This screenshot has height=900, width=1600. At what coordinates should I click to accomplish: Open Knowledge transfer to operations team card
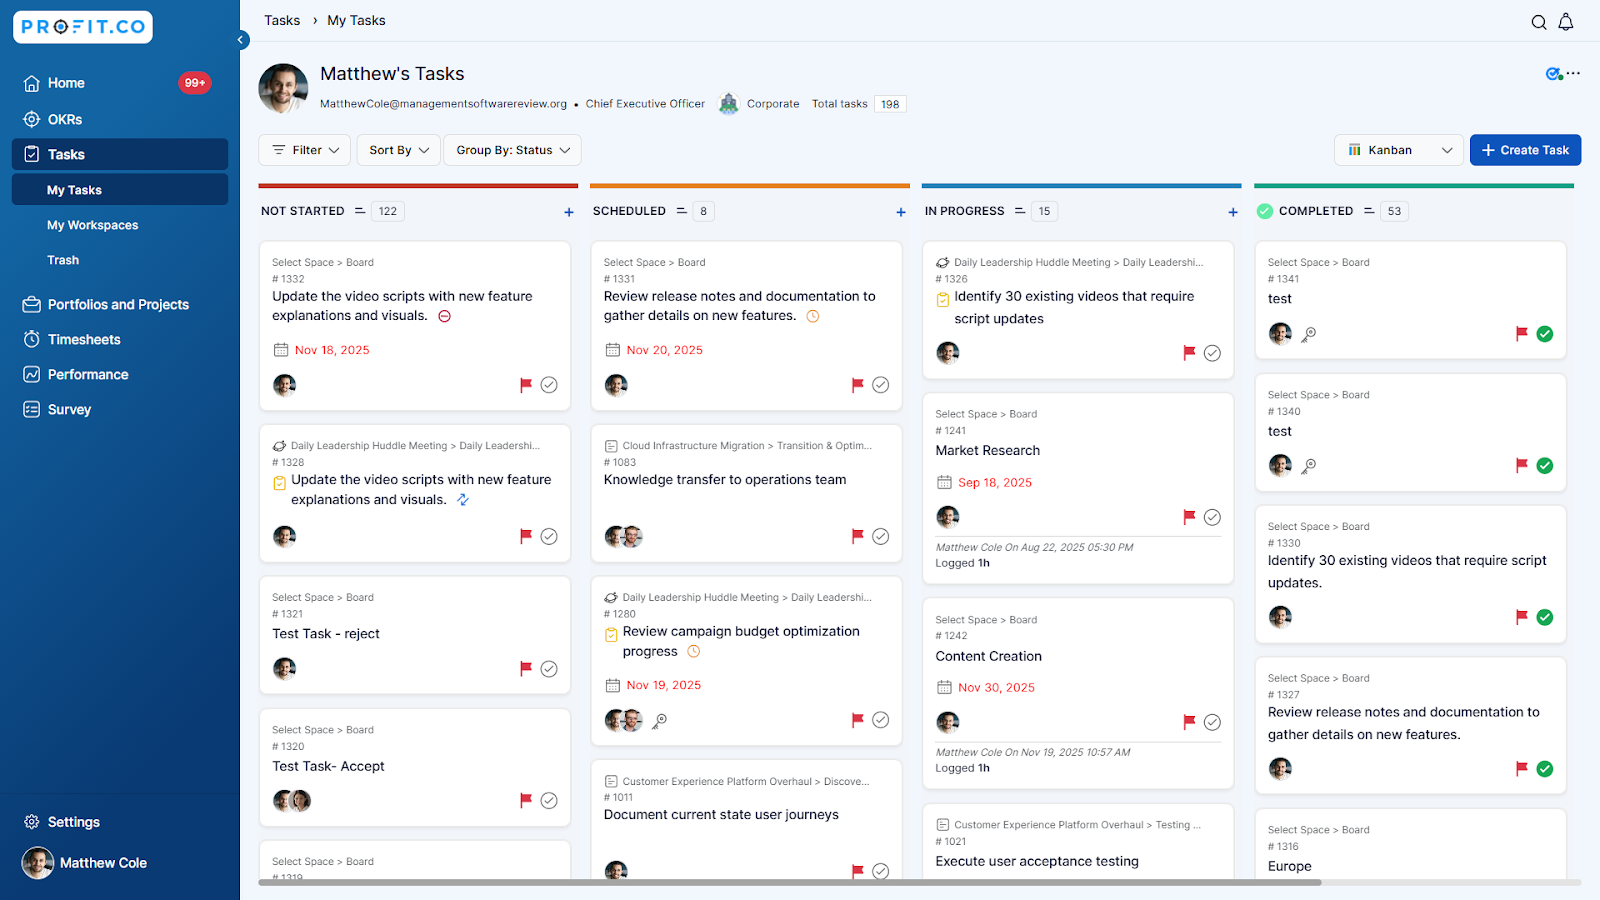[746, 494]
